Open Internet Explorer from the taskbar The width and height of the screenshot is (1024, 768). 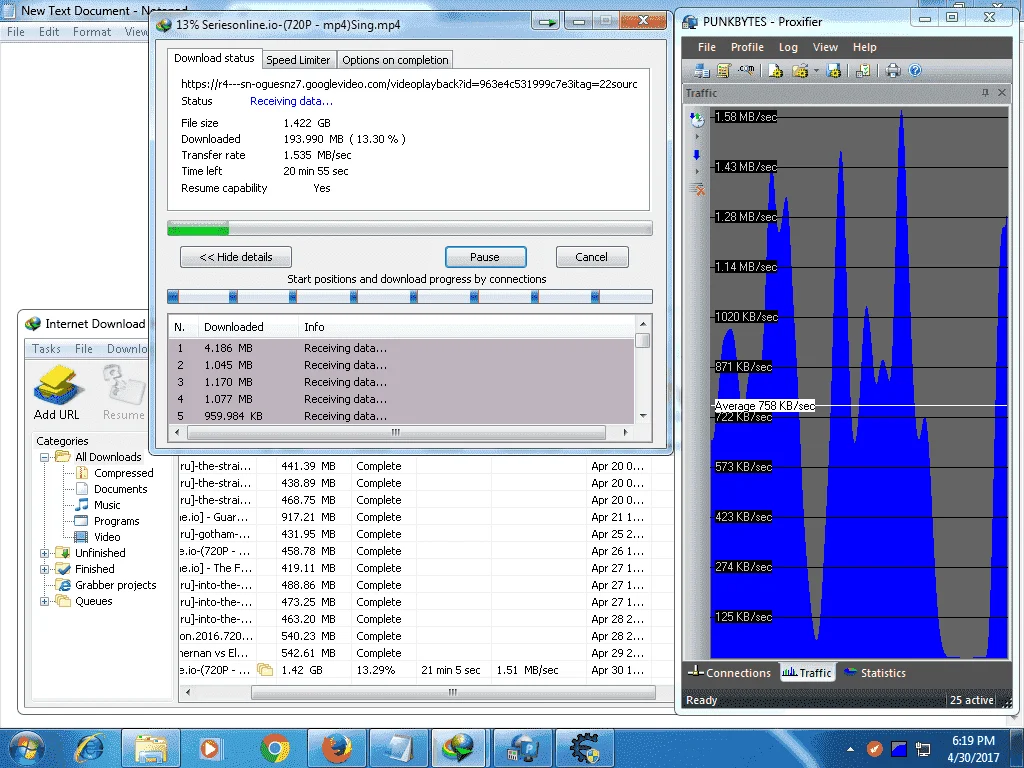coord(89,748)
